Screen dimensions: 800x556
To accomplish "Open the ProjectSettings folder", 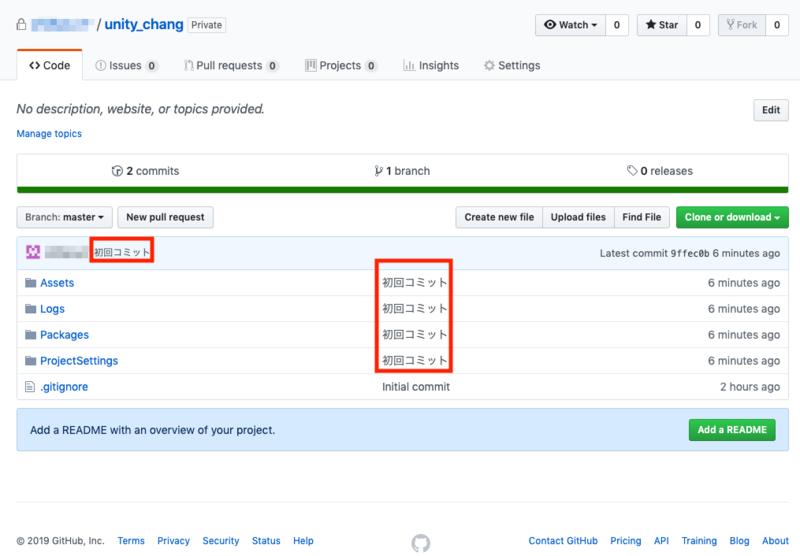I will pyautogui.click(x=79, y=361).
